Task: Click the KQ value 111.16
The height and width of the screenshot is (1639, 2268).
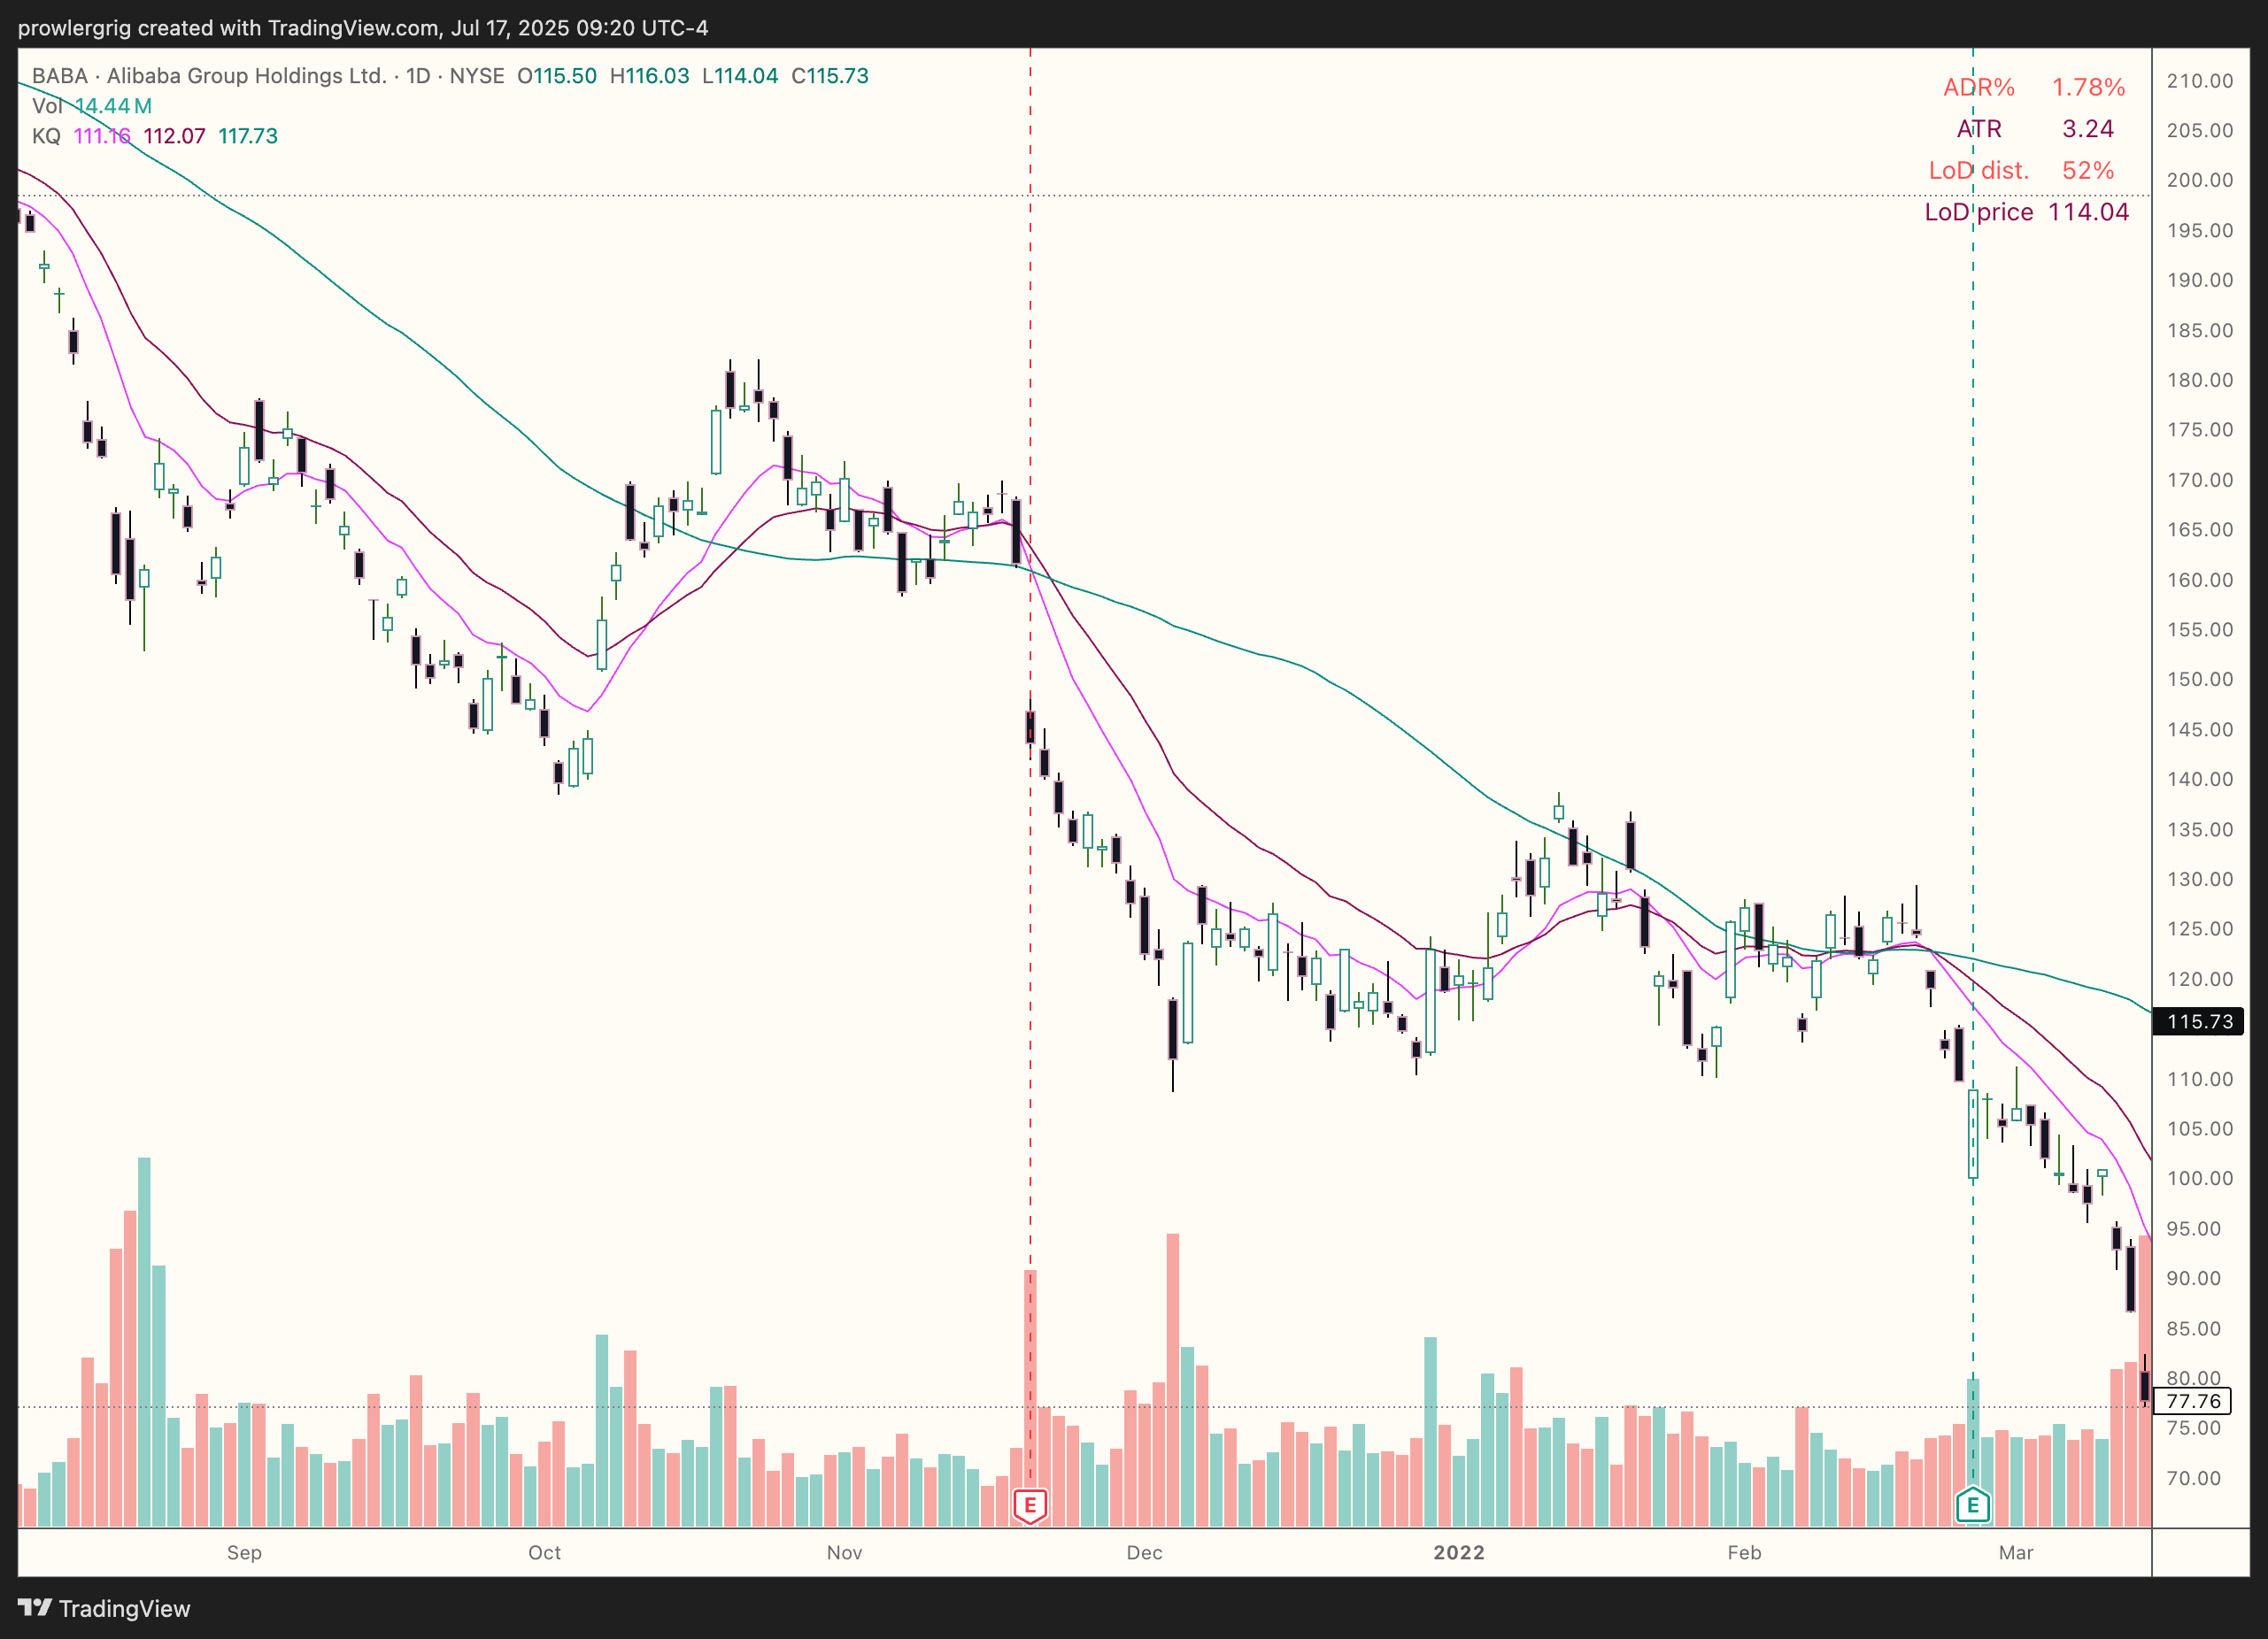Action: [102, 136]
